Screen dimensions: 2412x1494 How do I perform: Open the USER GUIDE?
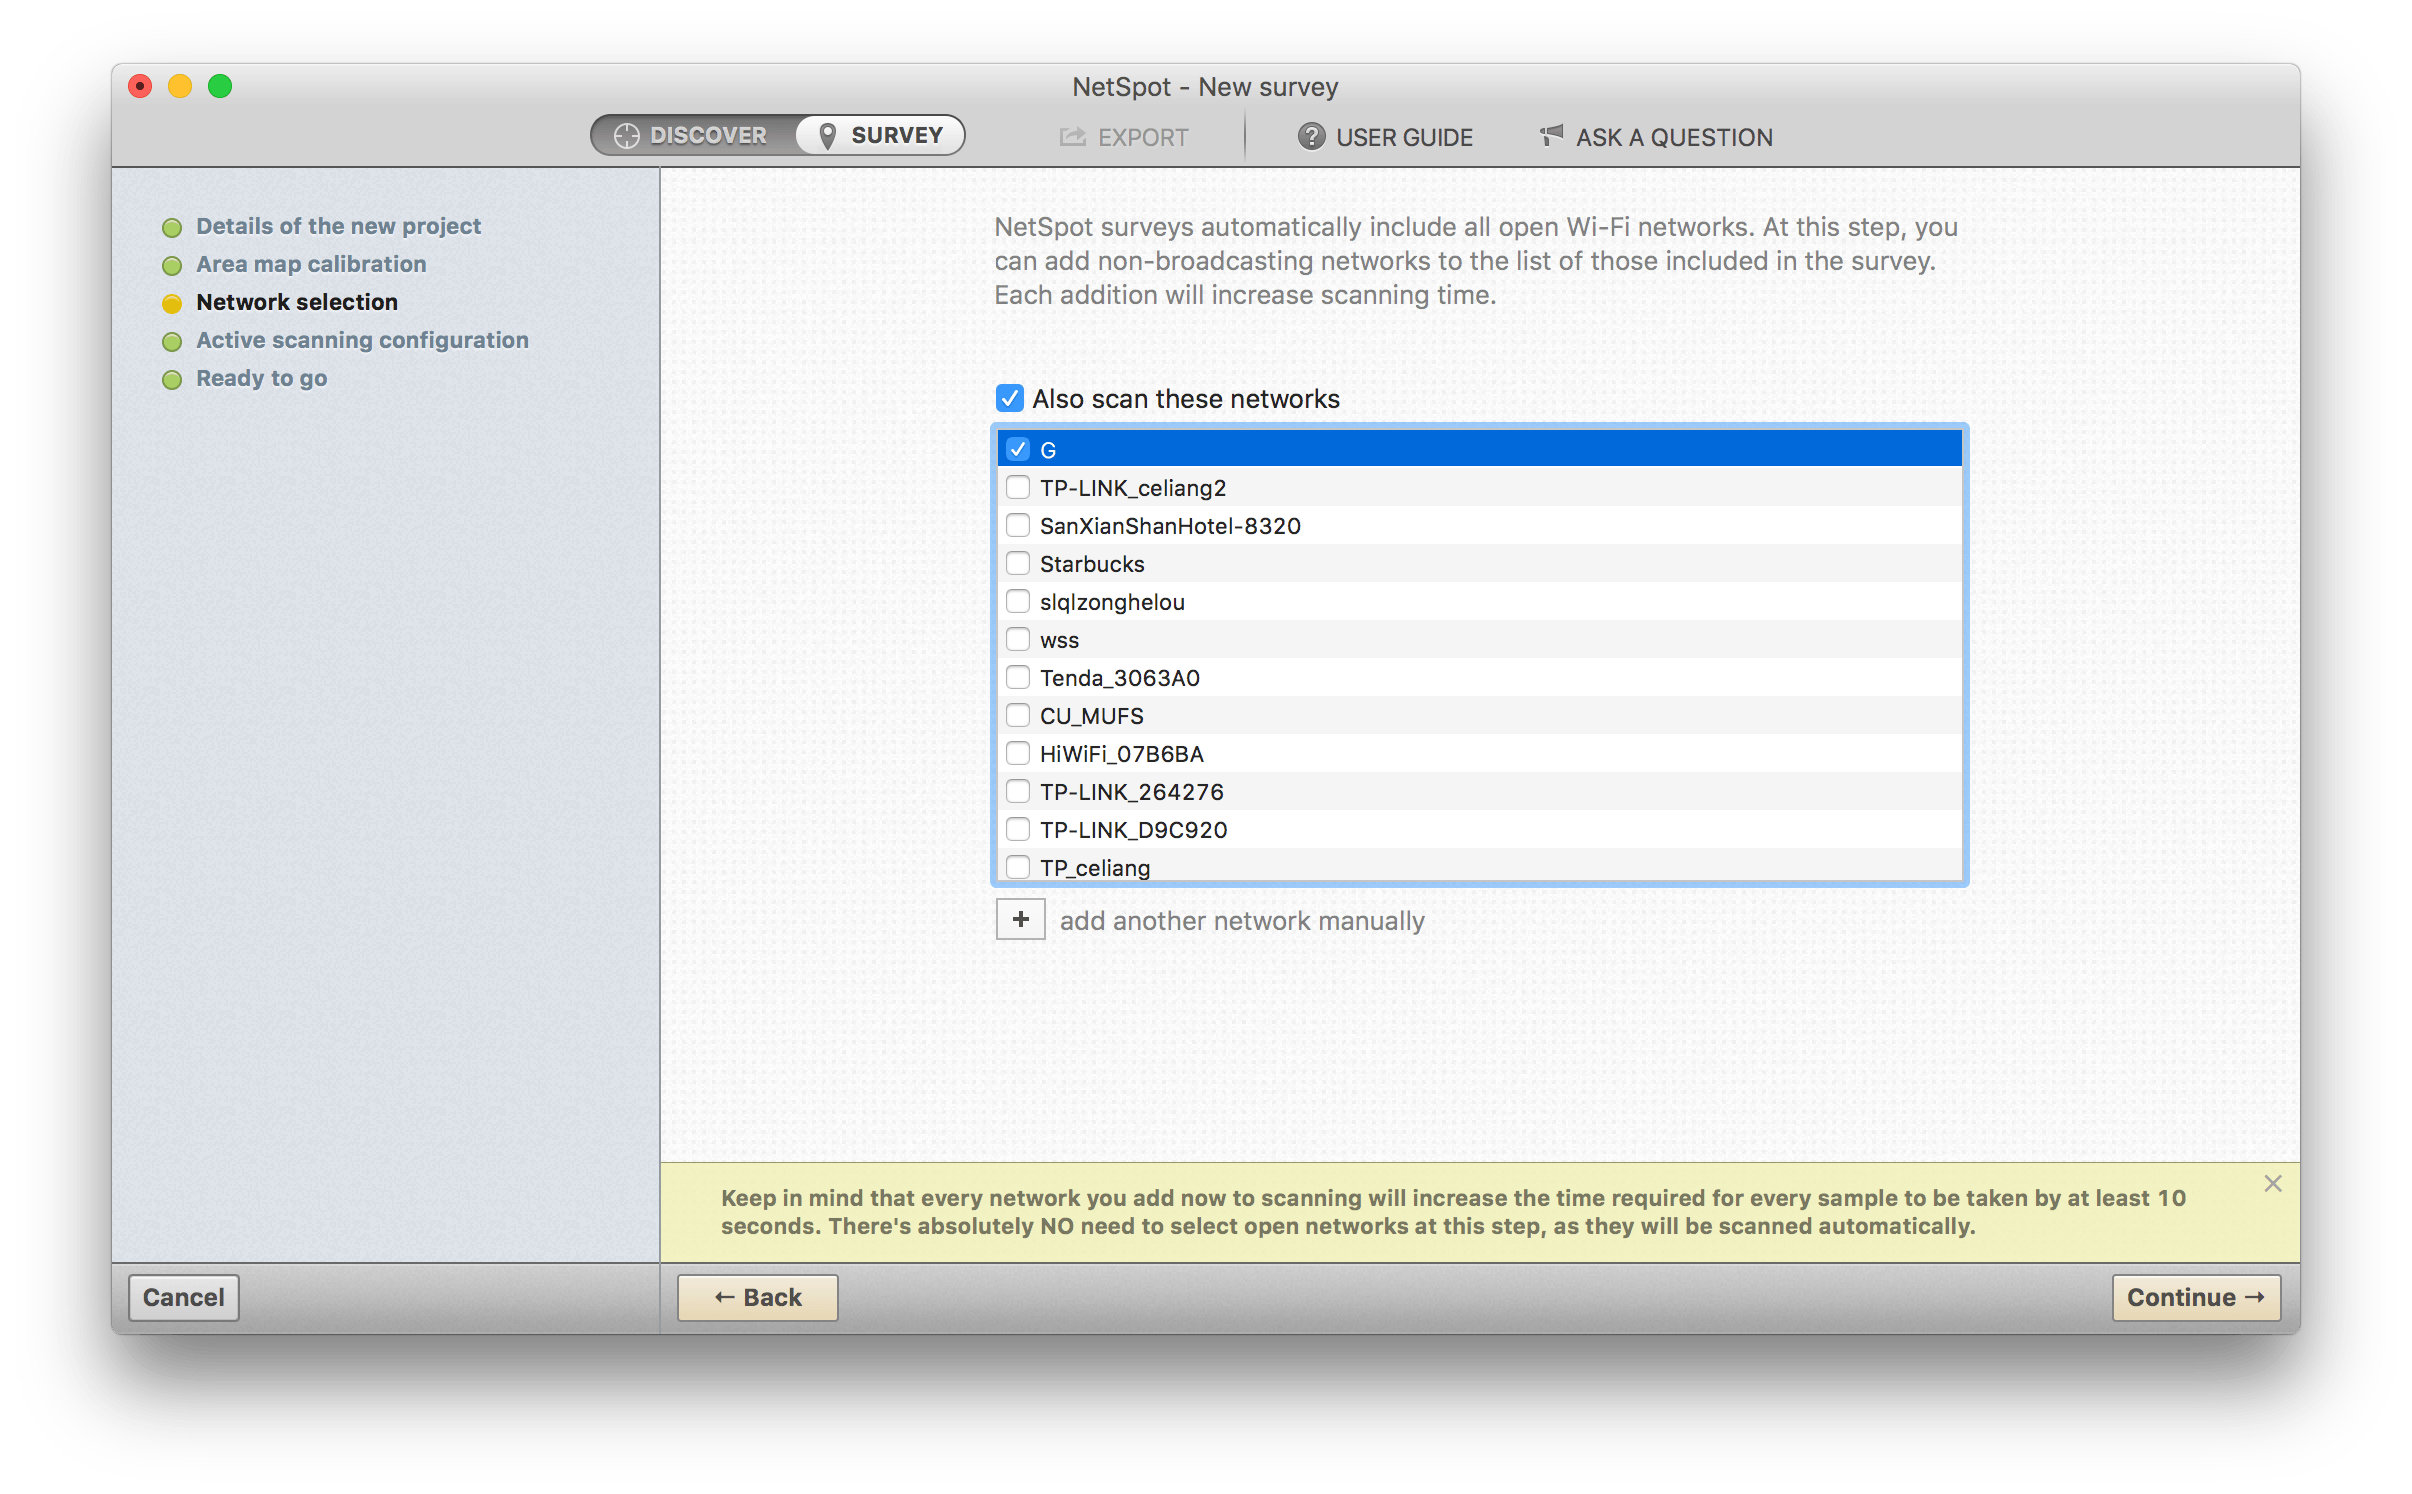pyautogui.click(x=1385, y=137)
